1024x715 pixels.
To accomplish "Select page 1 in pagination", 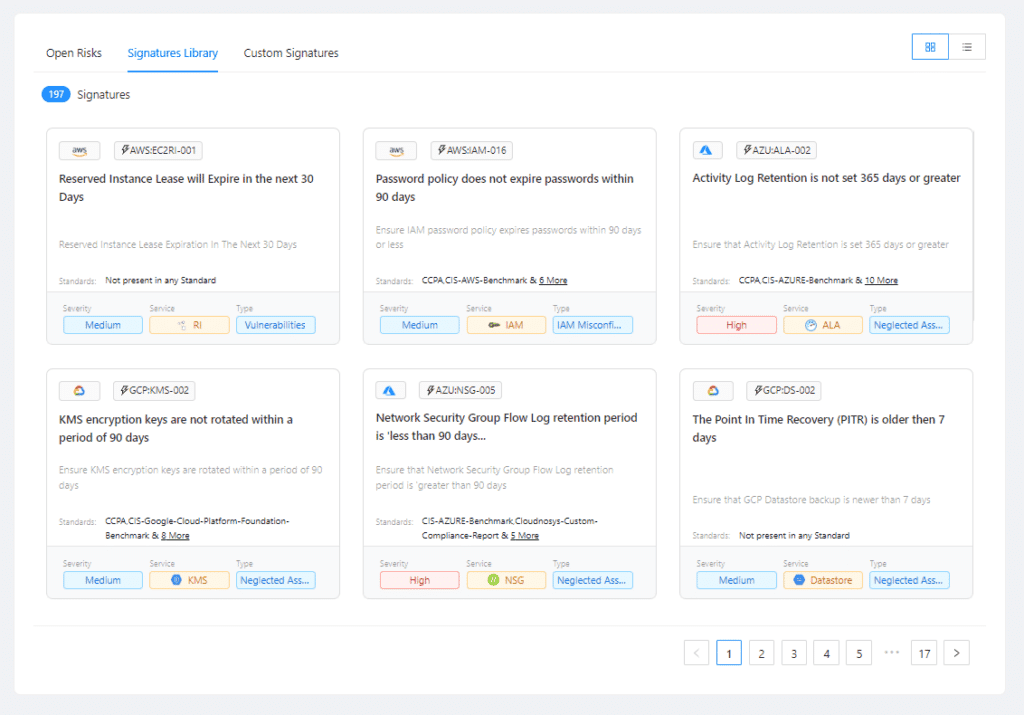I will 729,653.
